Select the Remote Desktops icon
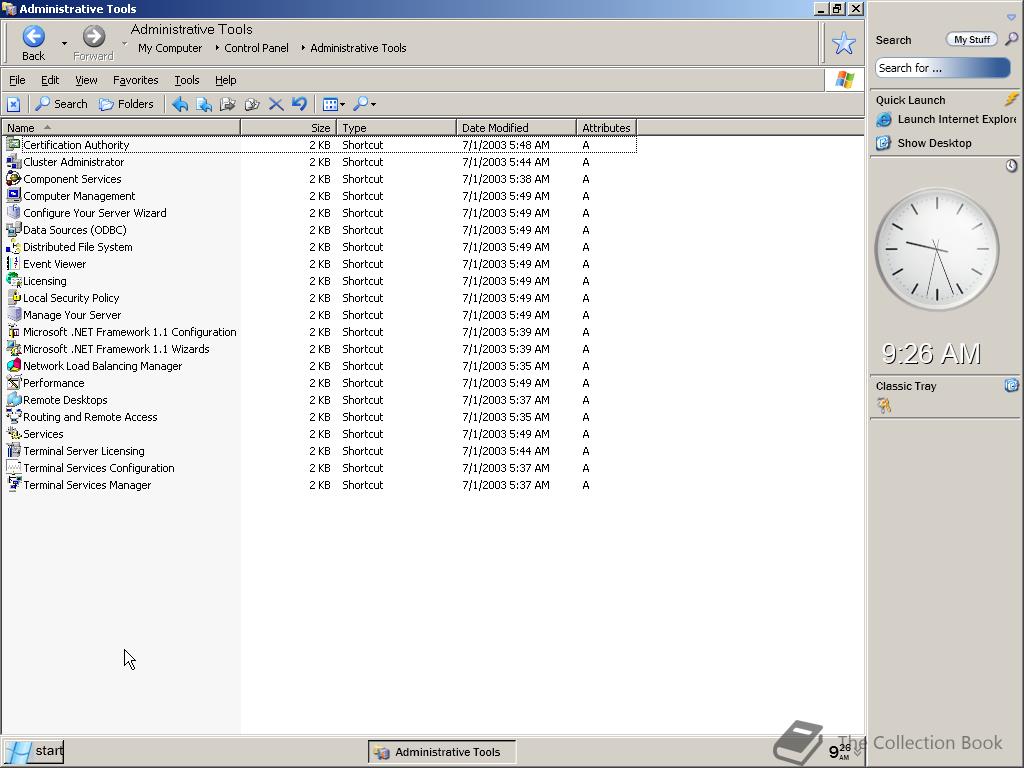Screen dimensions: 1024x768 13,399
